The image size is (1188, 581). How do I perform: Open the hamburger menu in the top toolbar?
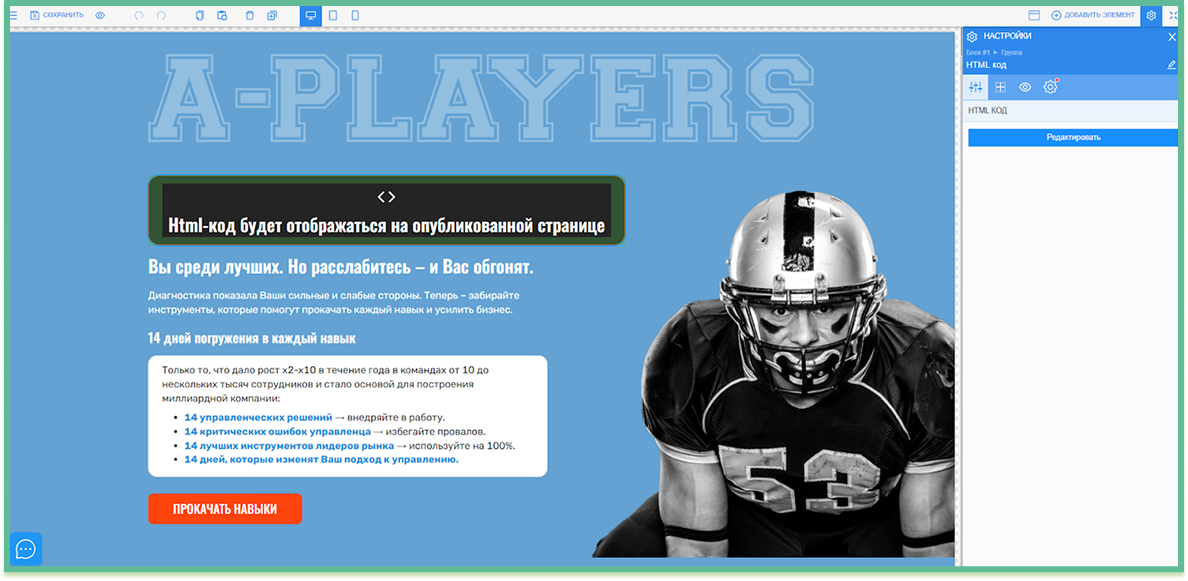[13, 15]
